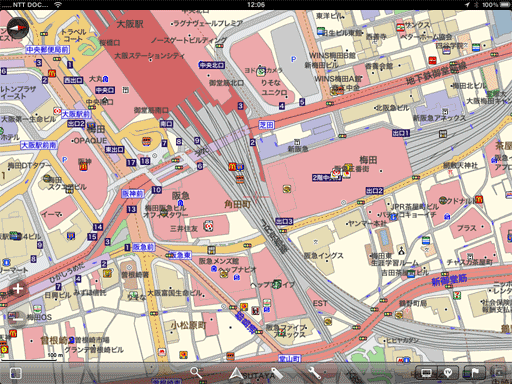Tap the ヤンマー本社 label
The width and height of the screenshot is (512, 384).
tap(368, 223)
